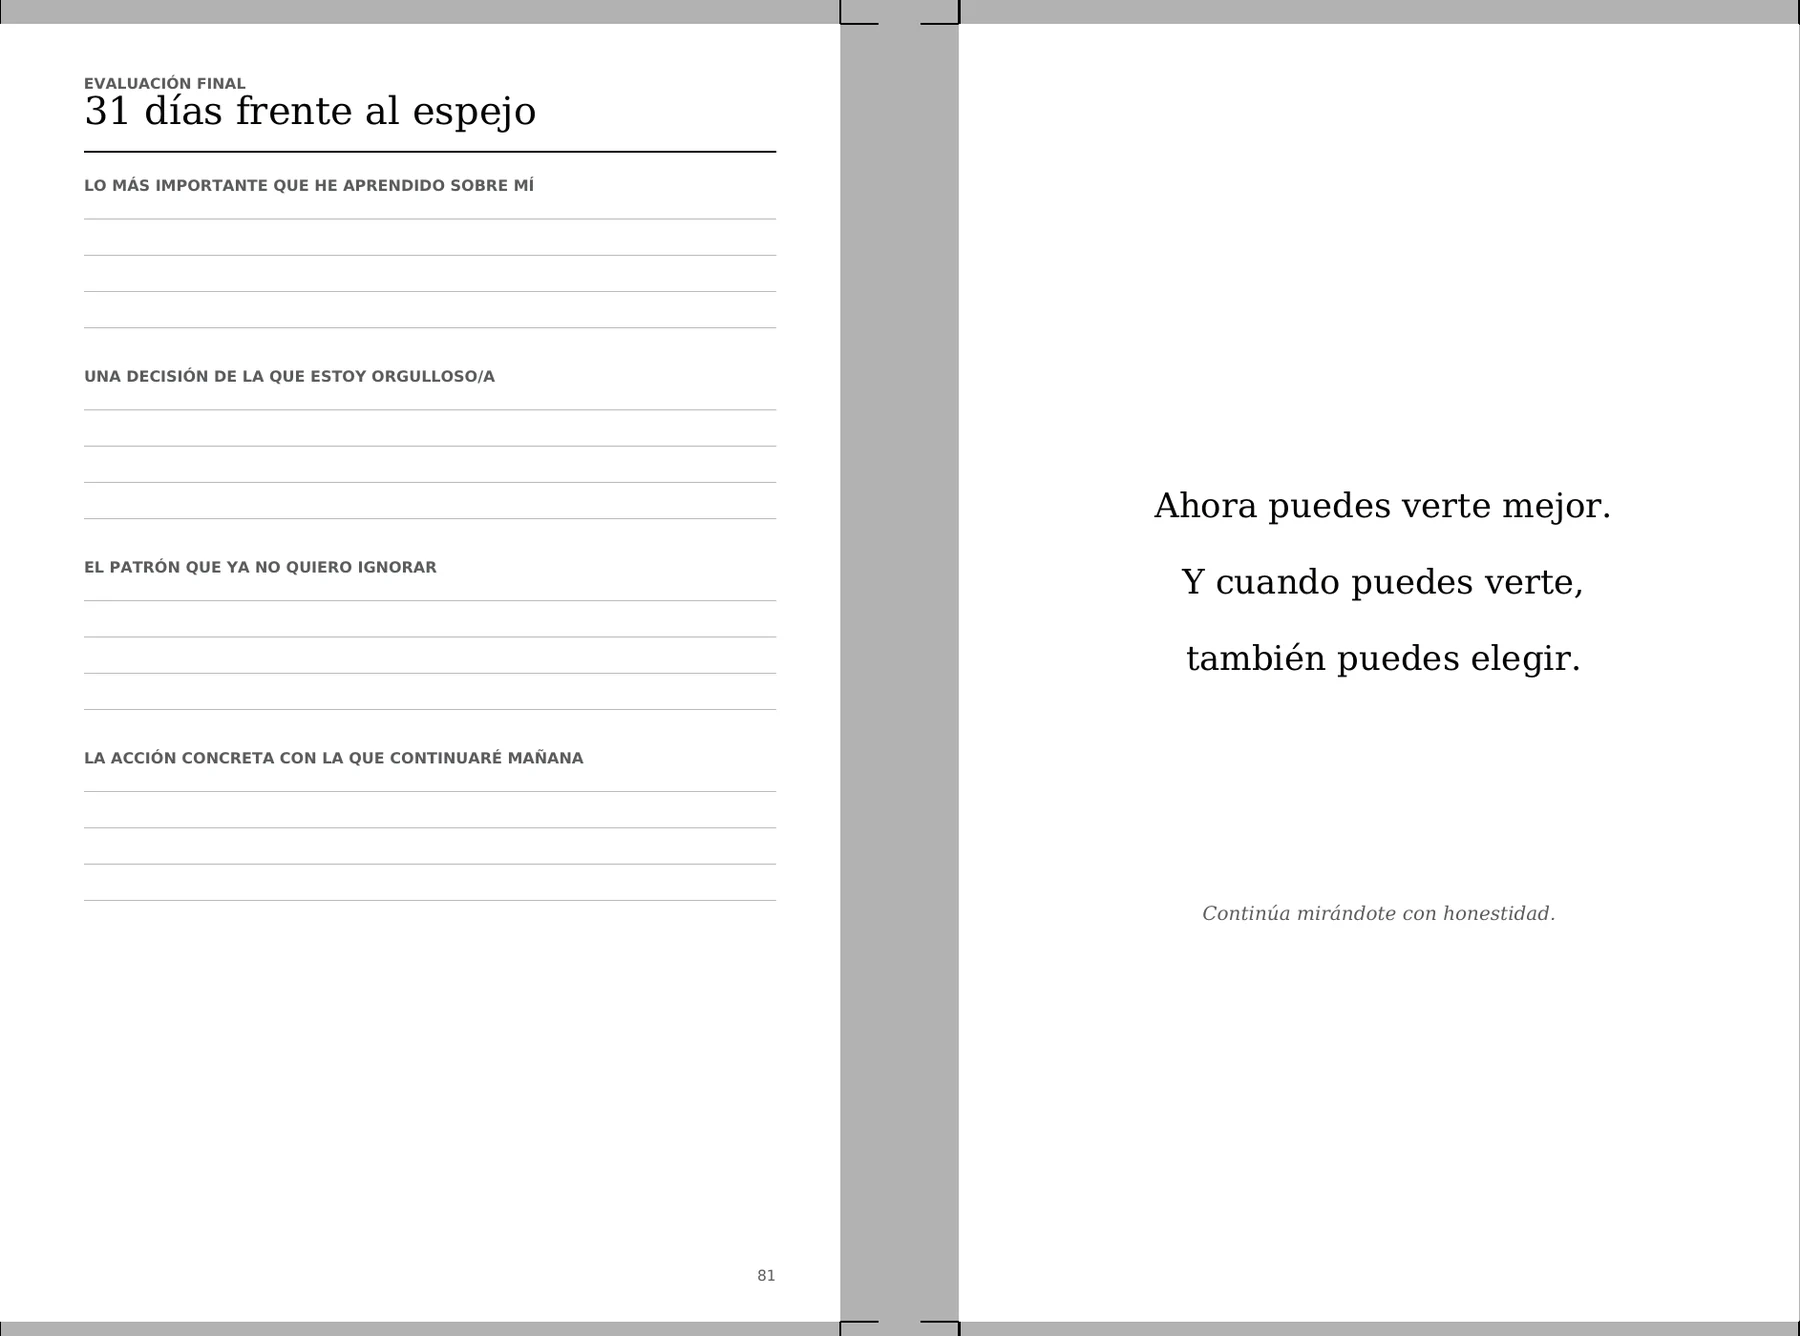Viewport: 1800px width, 1336px height.
Task: Click 'Continúa mirándote con honestidad.'
Action: click(x=1378, y=914)
